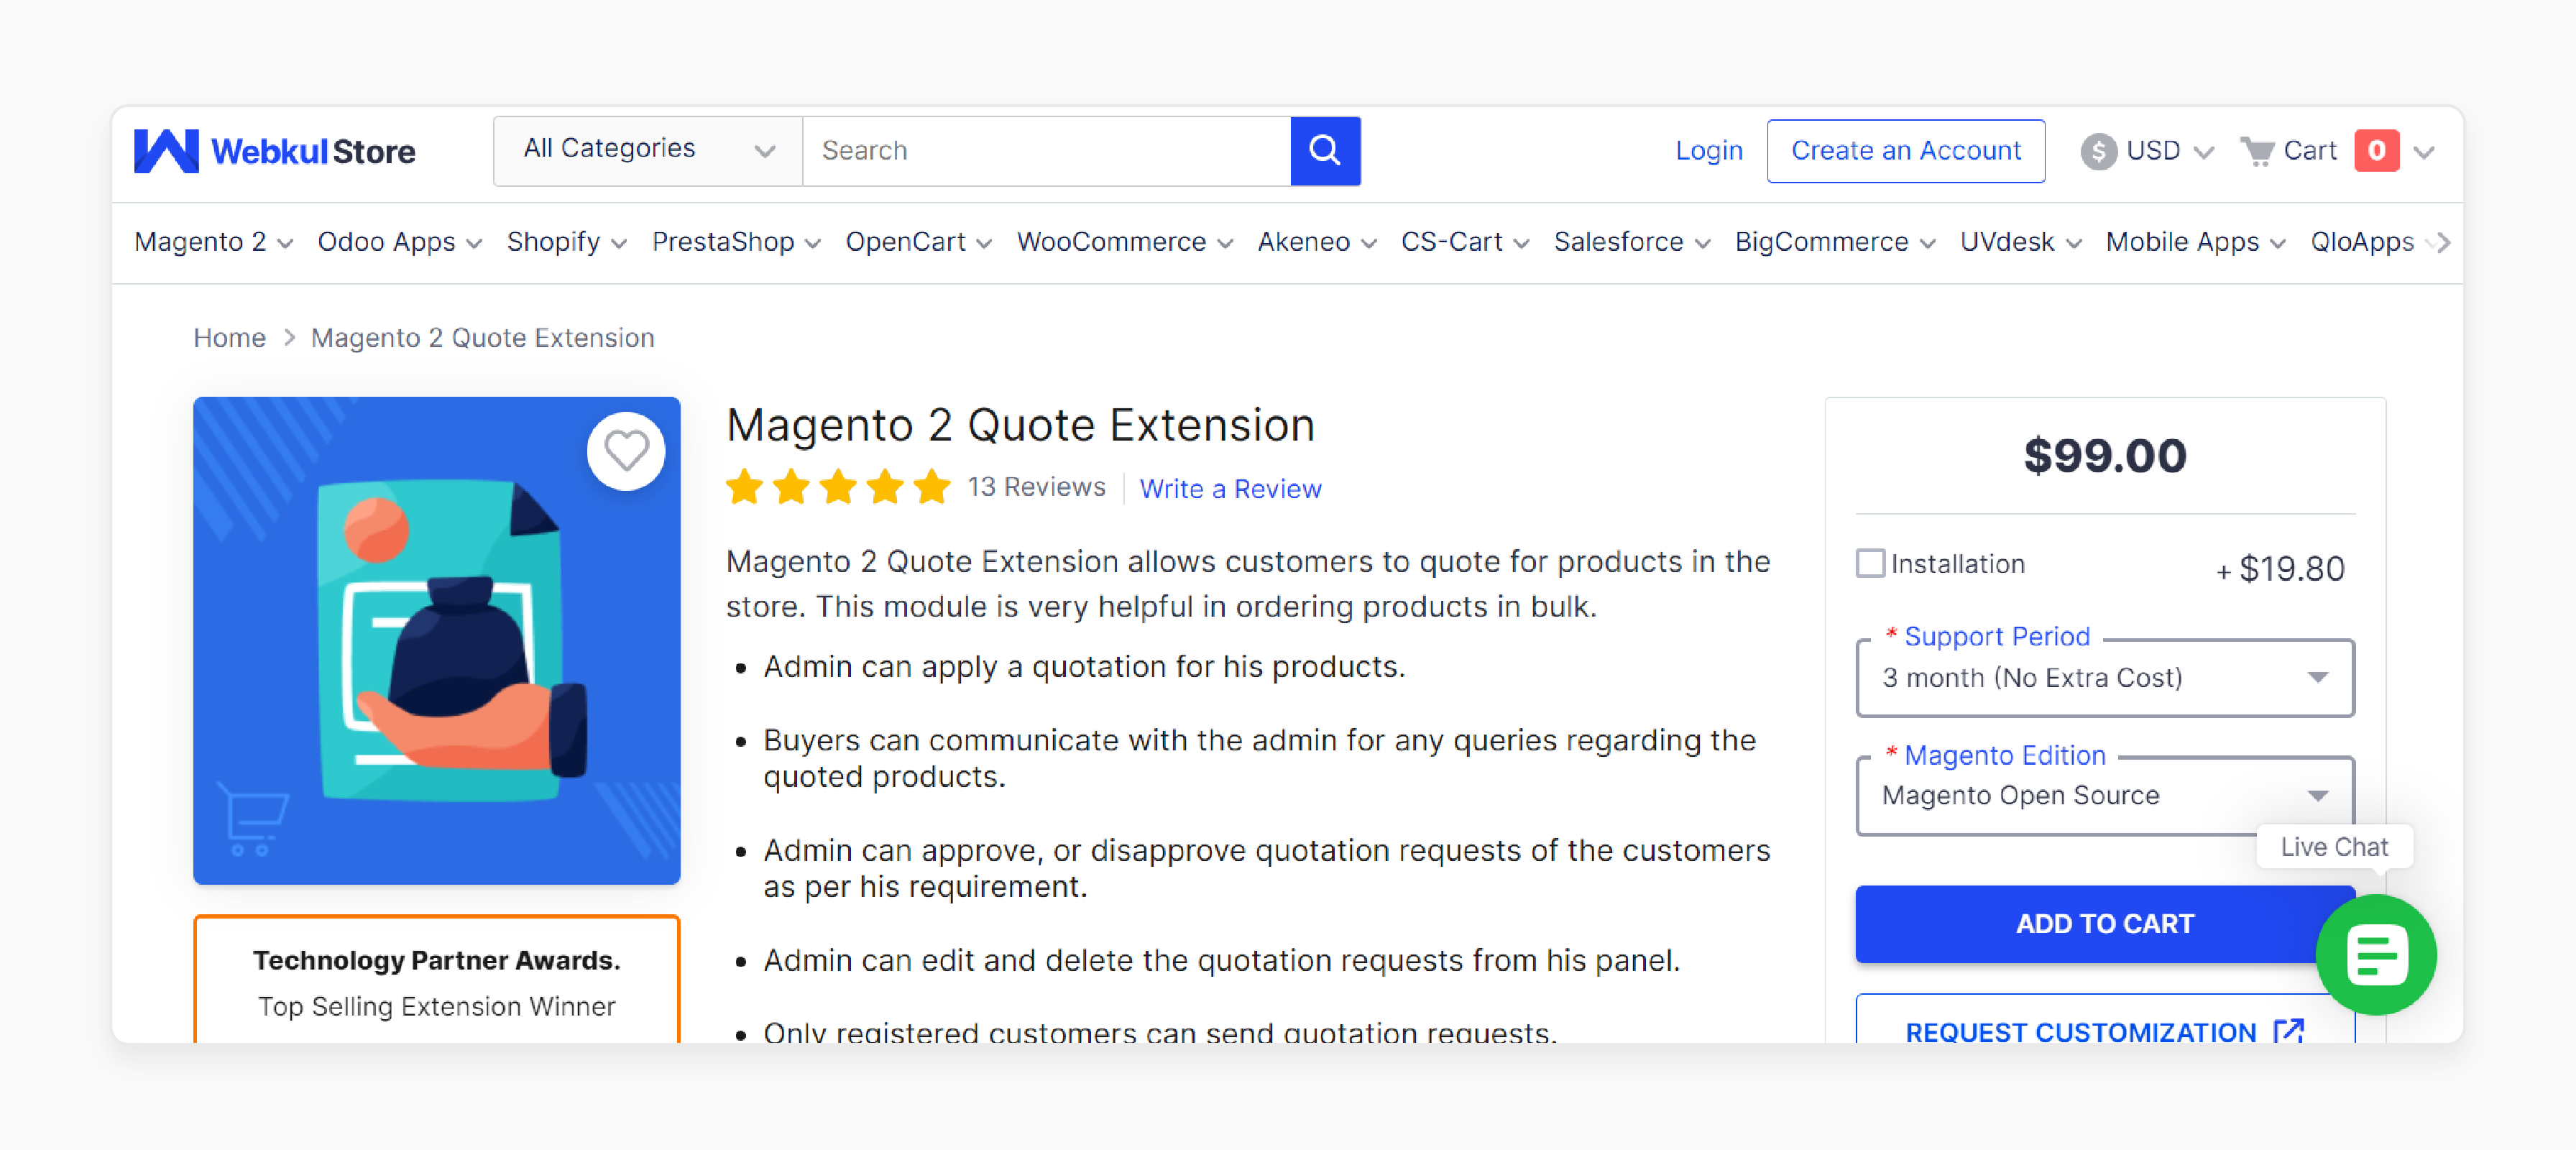This screenshot has height=1150, width=2576.
Task: Click the shopping cart icon
Action: click(2257, 151)
